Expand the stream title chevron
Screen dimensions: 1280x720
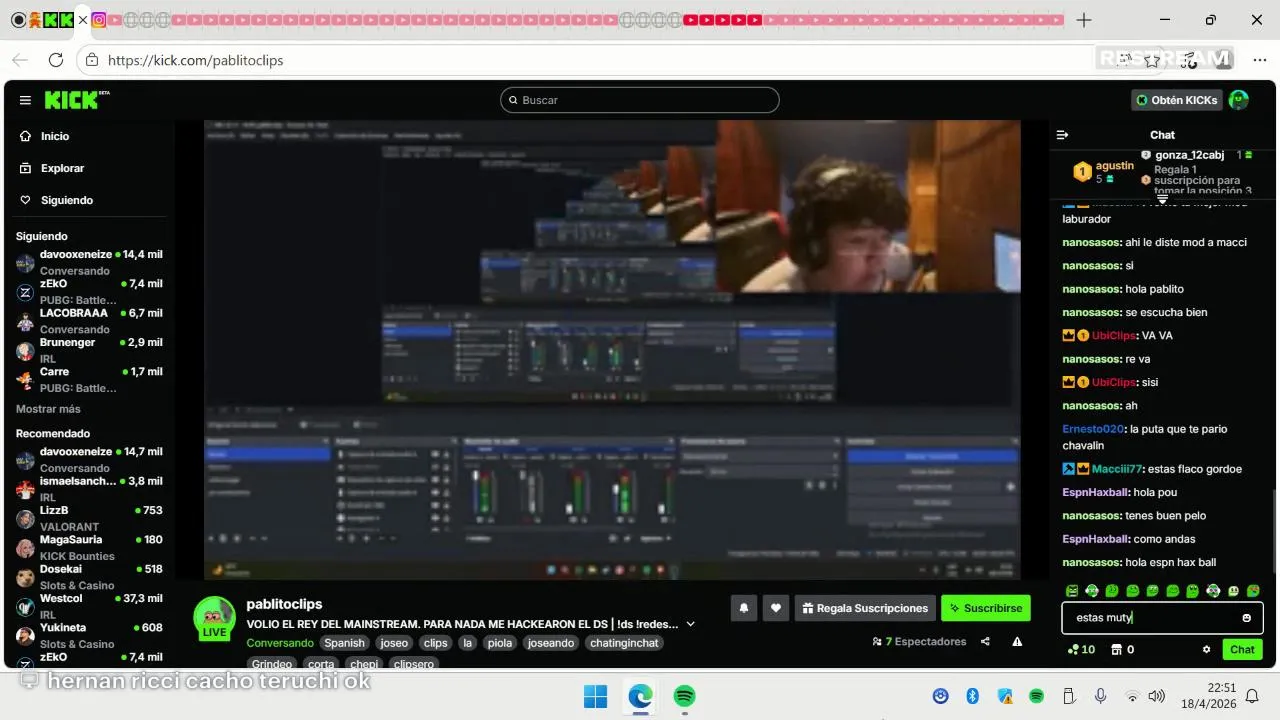[x=690, y=624]
